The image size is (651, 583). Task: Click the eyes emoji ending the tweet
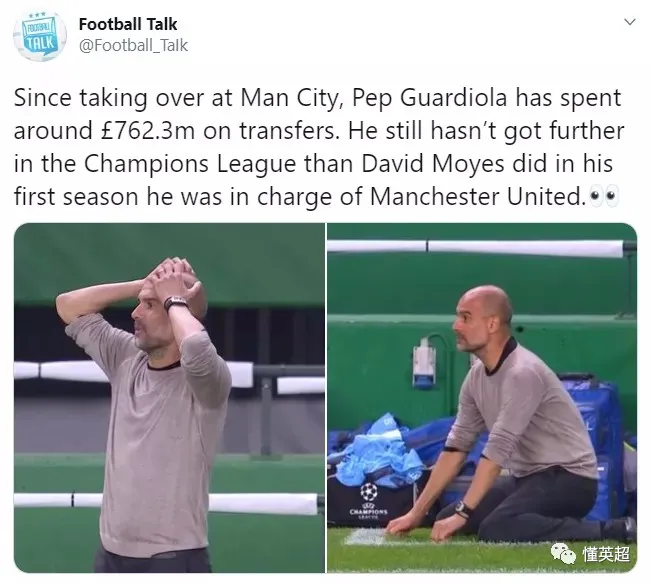click(x=604, y=196)
